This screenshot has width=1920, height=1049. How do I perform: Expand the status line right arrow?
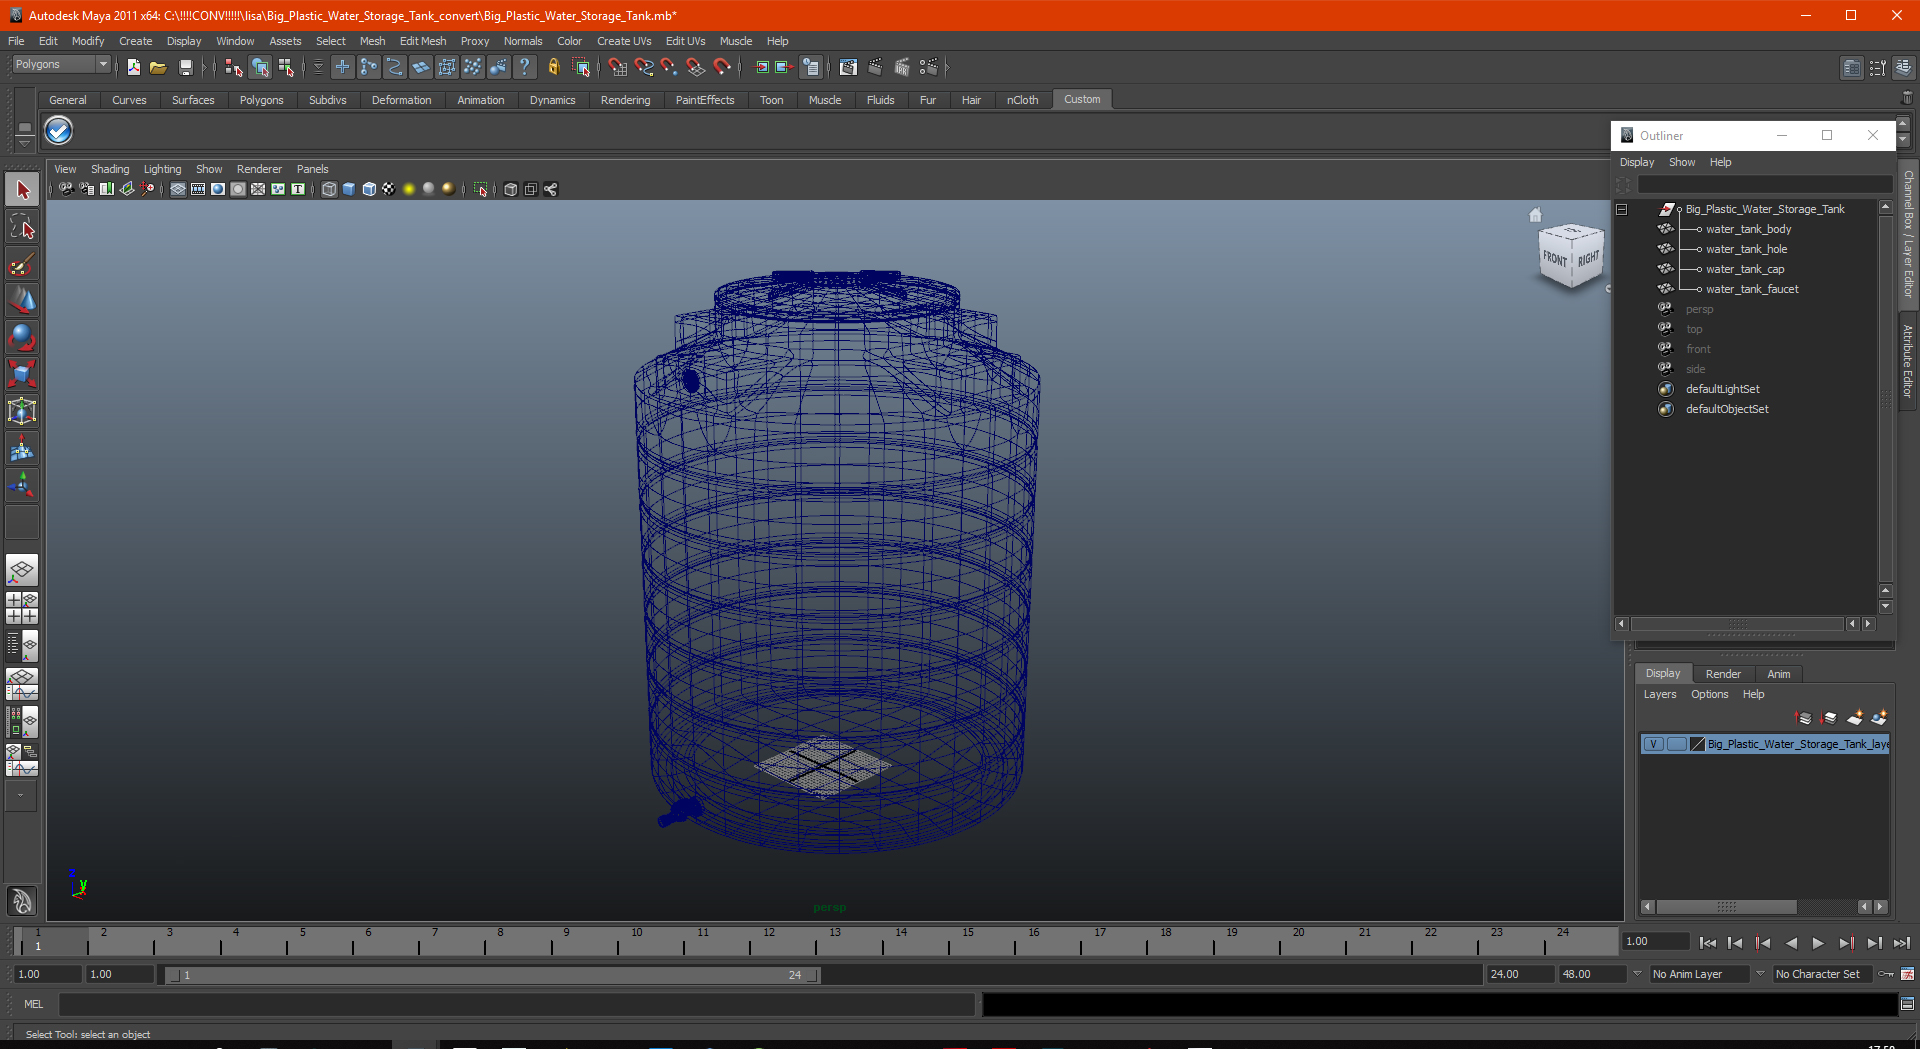click(x=946, y=67)
